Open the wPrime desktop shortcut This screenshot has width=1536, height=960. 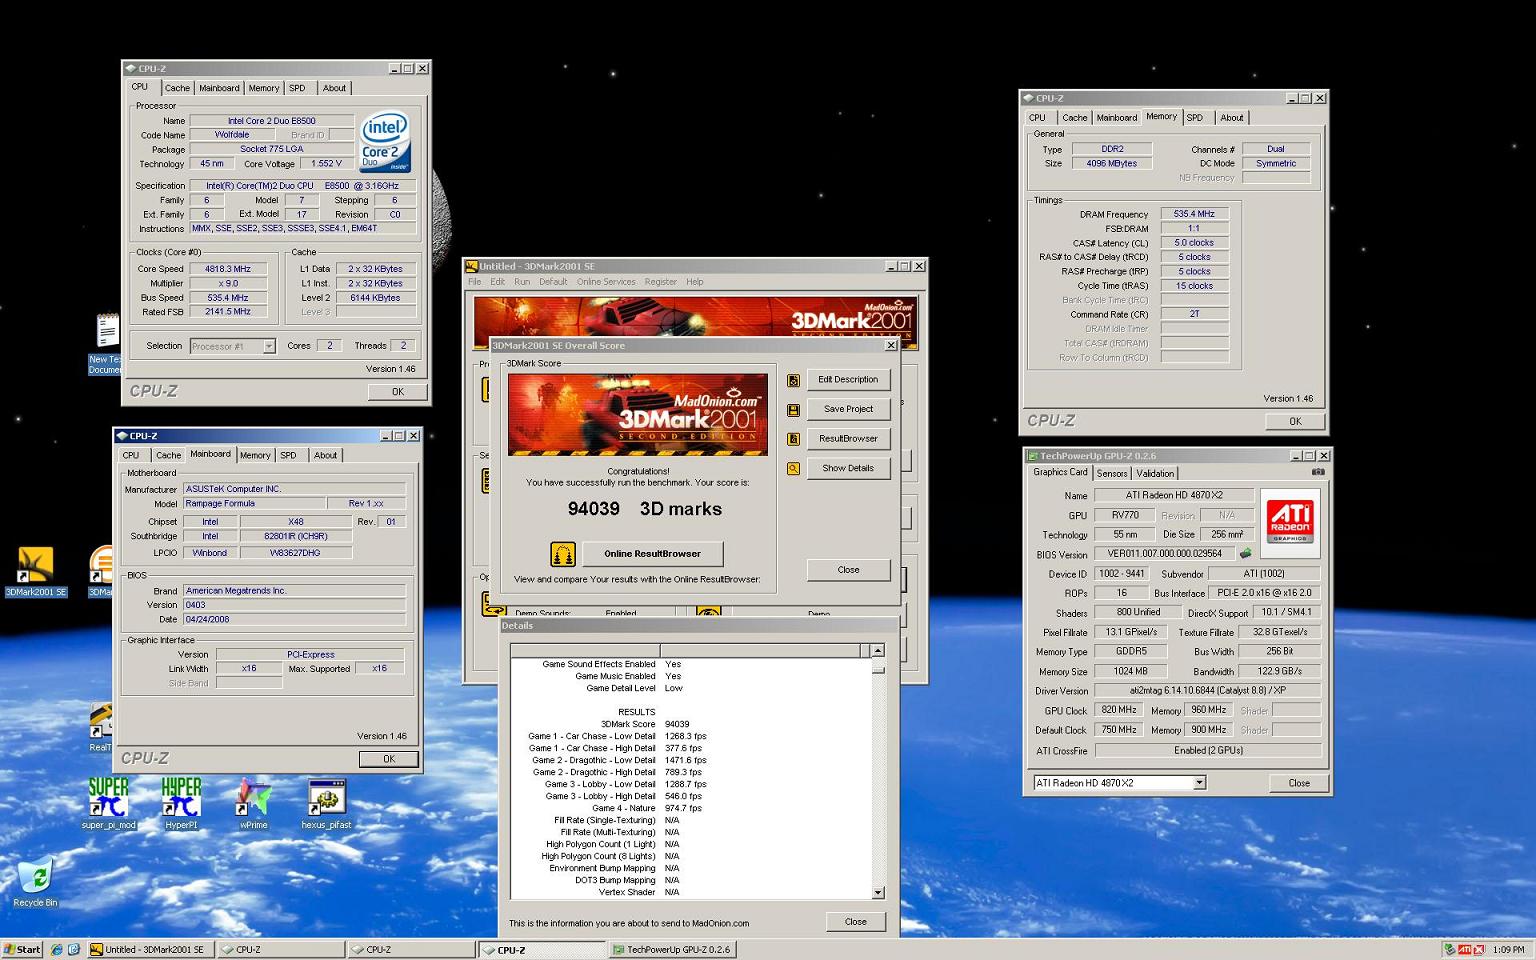point(253,803)
